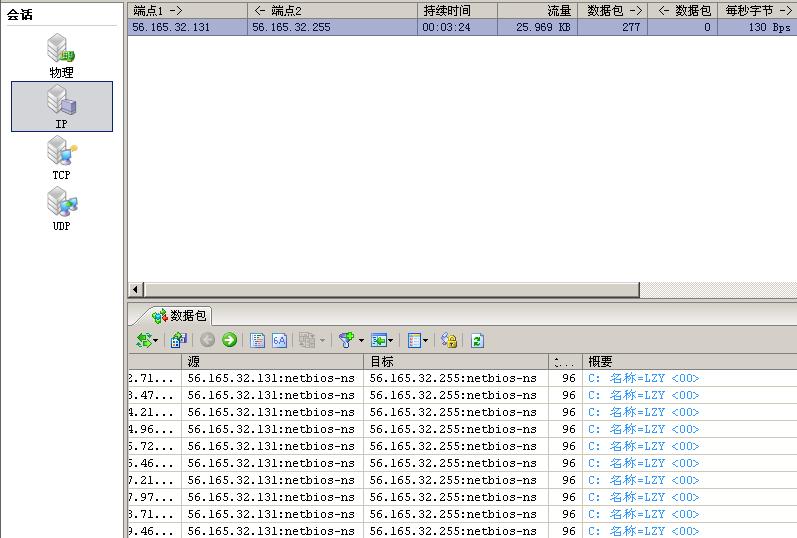The width and height of the screenshot is (797, 538).
Task: Click the 目标 column header
Action: [x=456, y=362]
